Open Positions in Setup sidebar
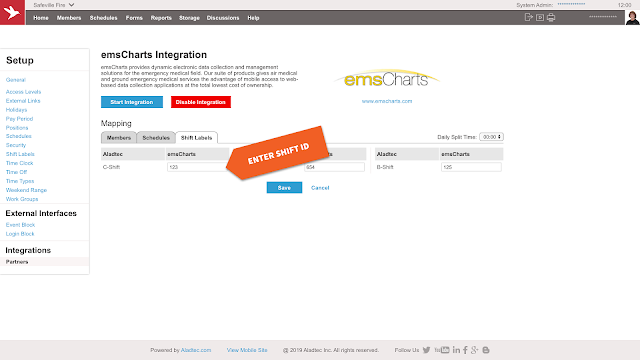This screenshot has width=640, height=360. (17, 128)
